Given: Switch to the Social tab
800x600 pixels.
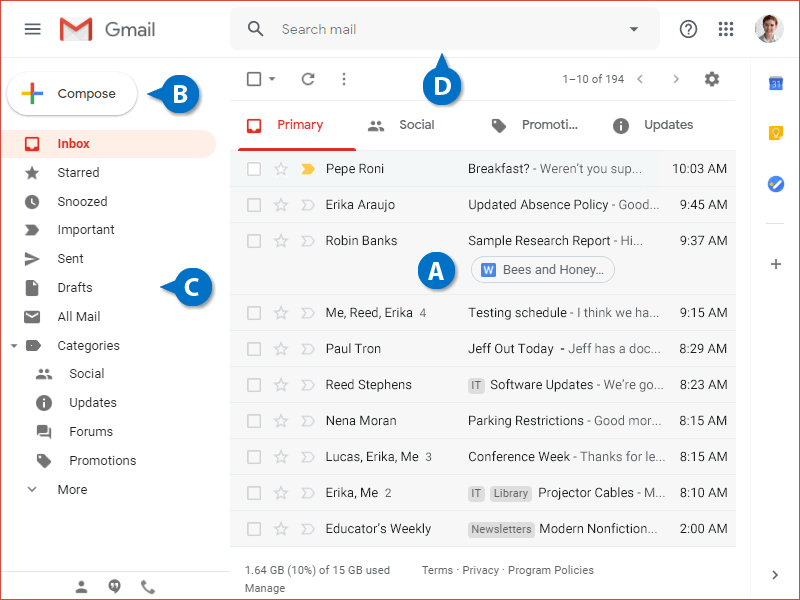Looking at the screenshot, I should (x=402, y=125).
